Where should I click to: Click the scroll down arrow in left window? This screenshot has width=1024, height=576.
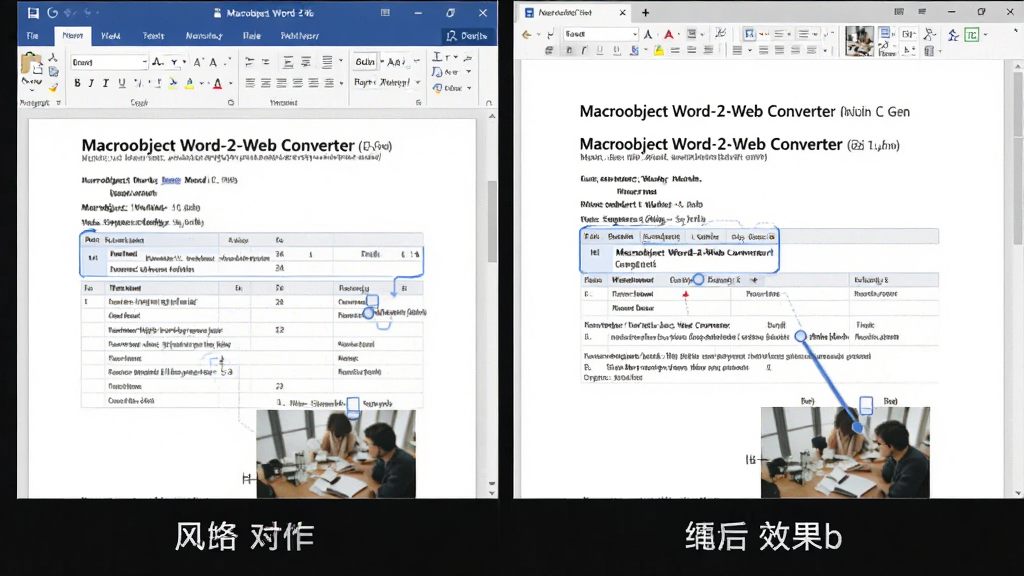492,493
